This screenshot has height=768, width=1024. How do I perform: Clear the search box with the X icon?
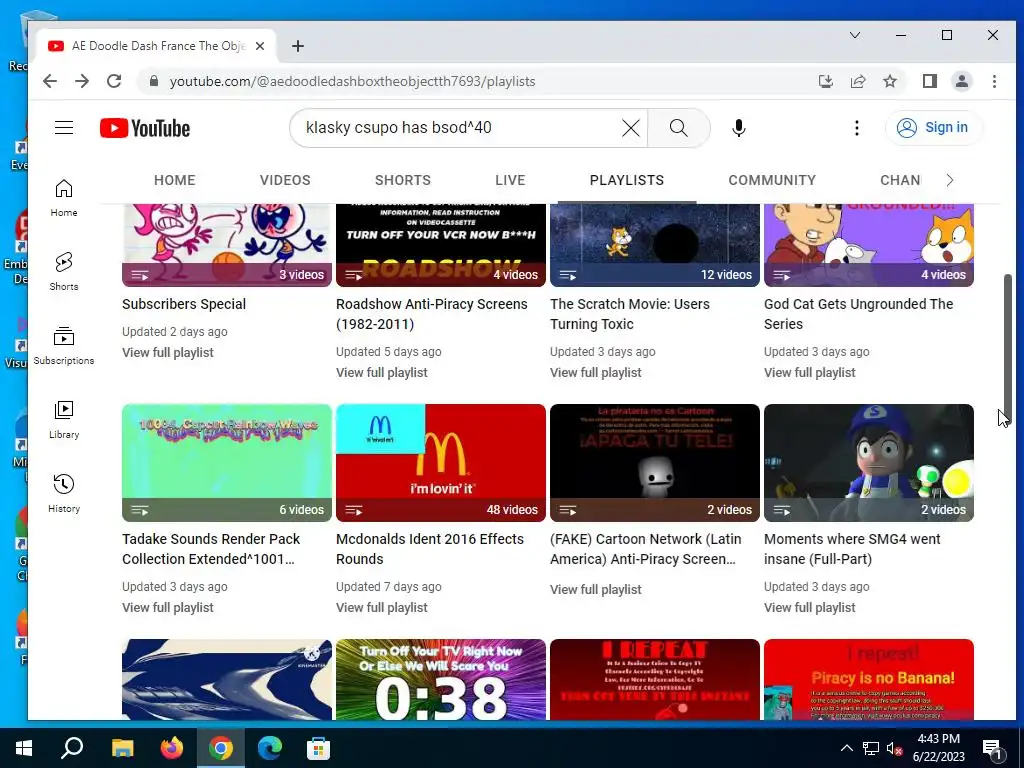tap(630, 128)
